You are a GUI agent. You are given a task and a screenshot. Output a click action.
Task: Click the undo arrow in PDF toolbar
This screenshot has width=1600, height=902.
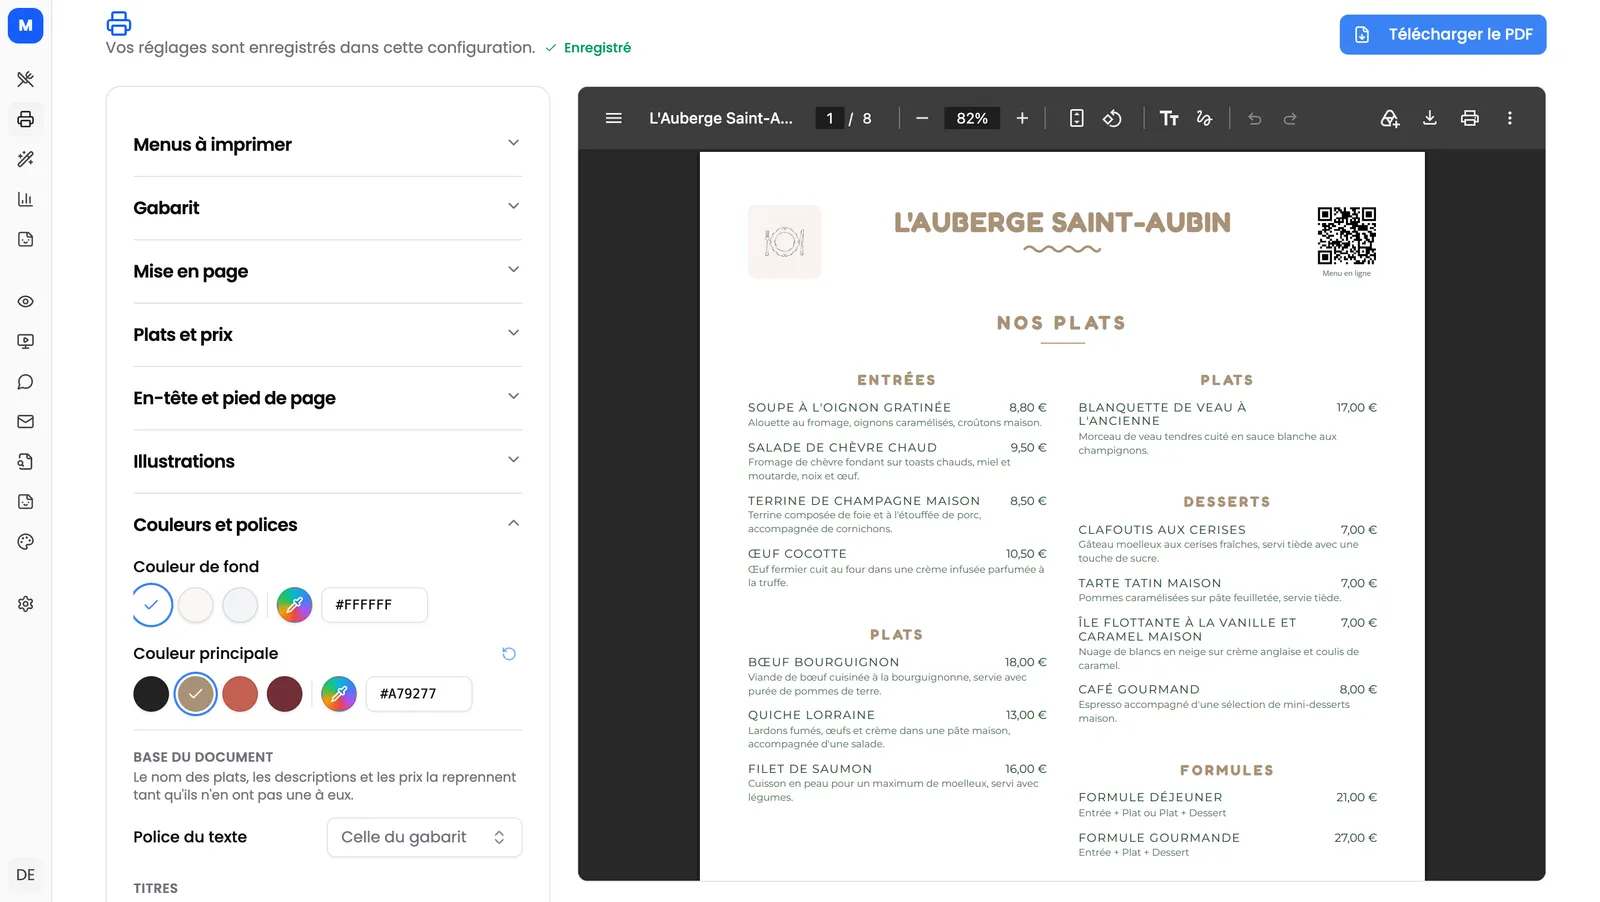[x=1254, y=118]
